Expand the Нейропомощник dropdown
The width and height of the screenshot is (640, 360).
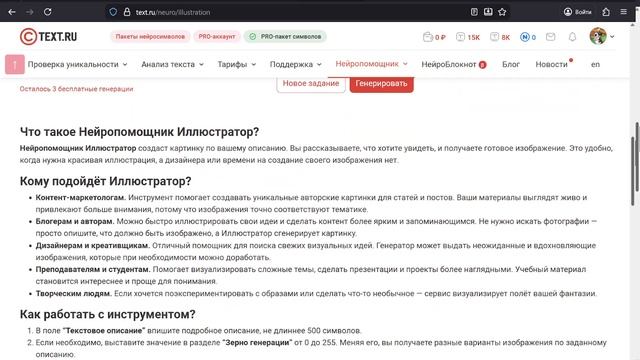click(x=371, y=64)
